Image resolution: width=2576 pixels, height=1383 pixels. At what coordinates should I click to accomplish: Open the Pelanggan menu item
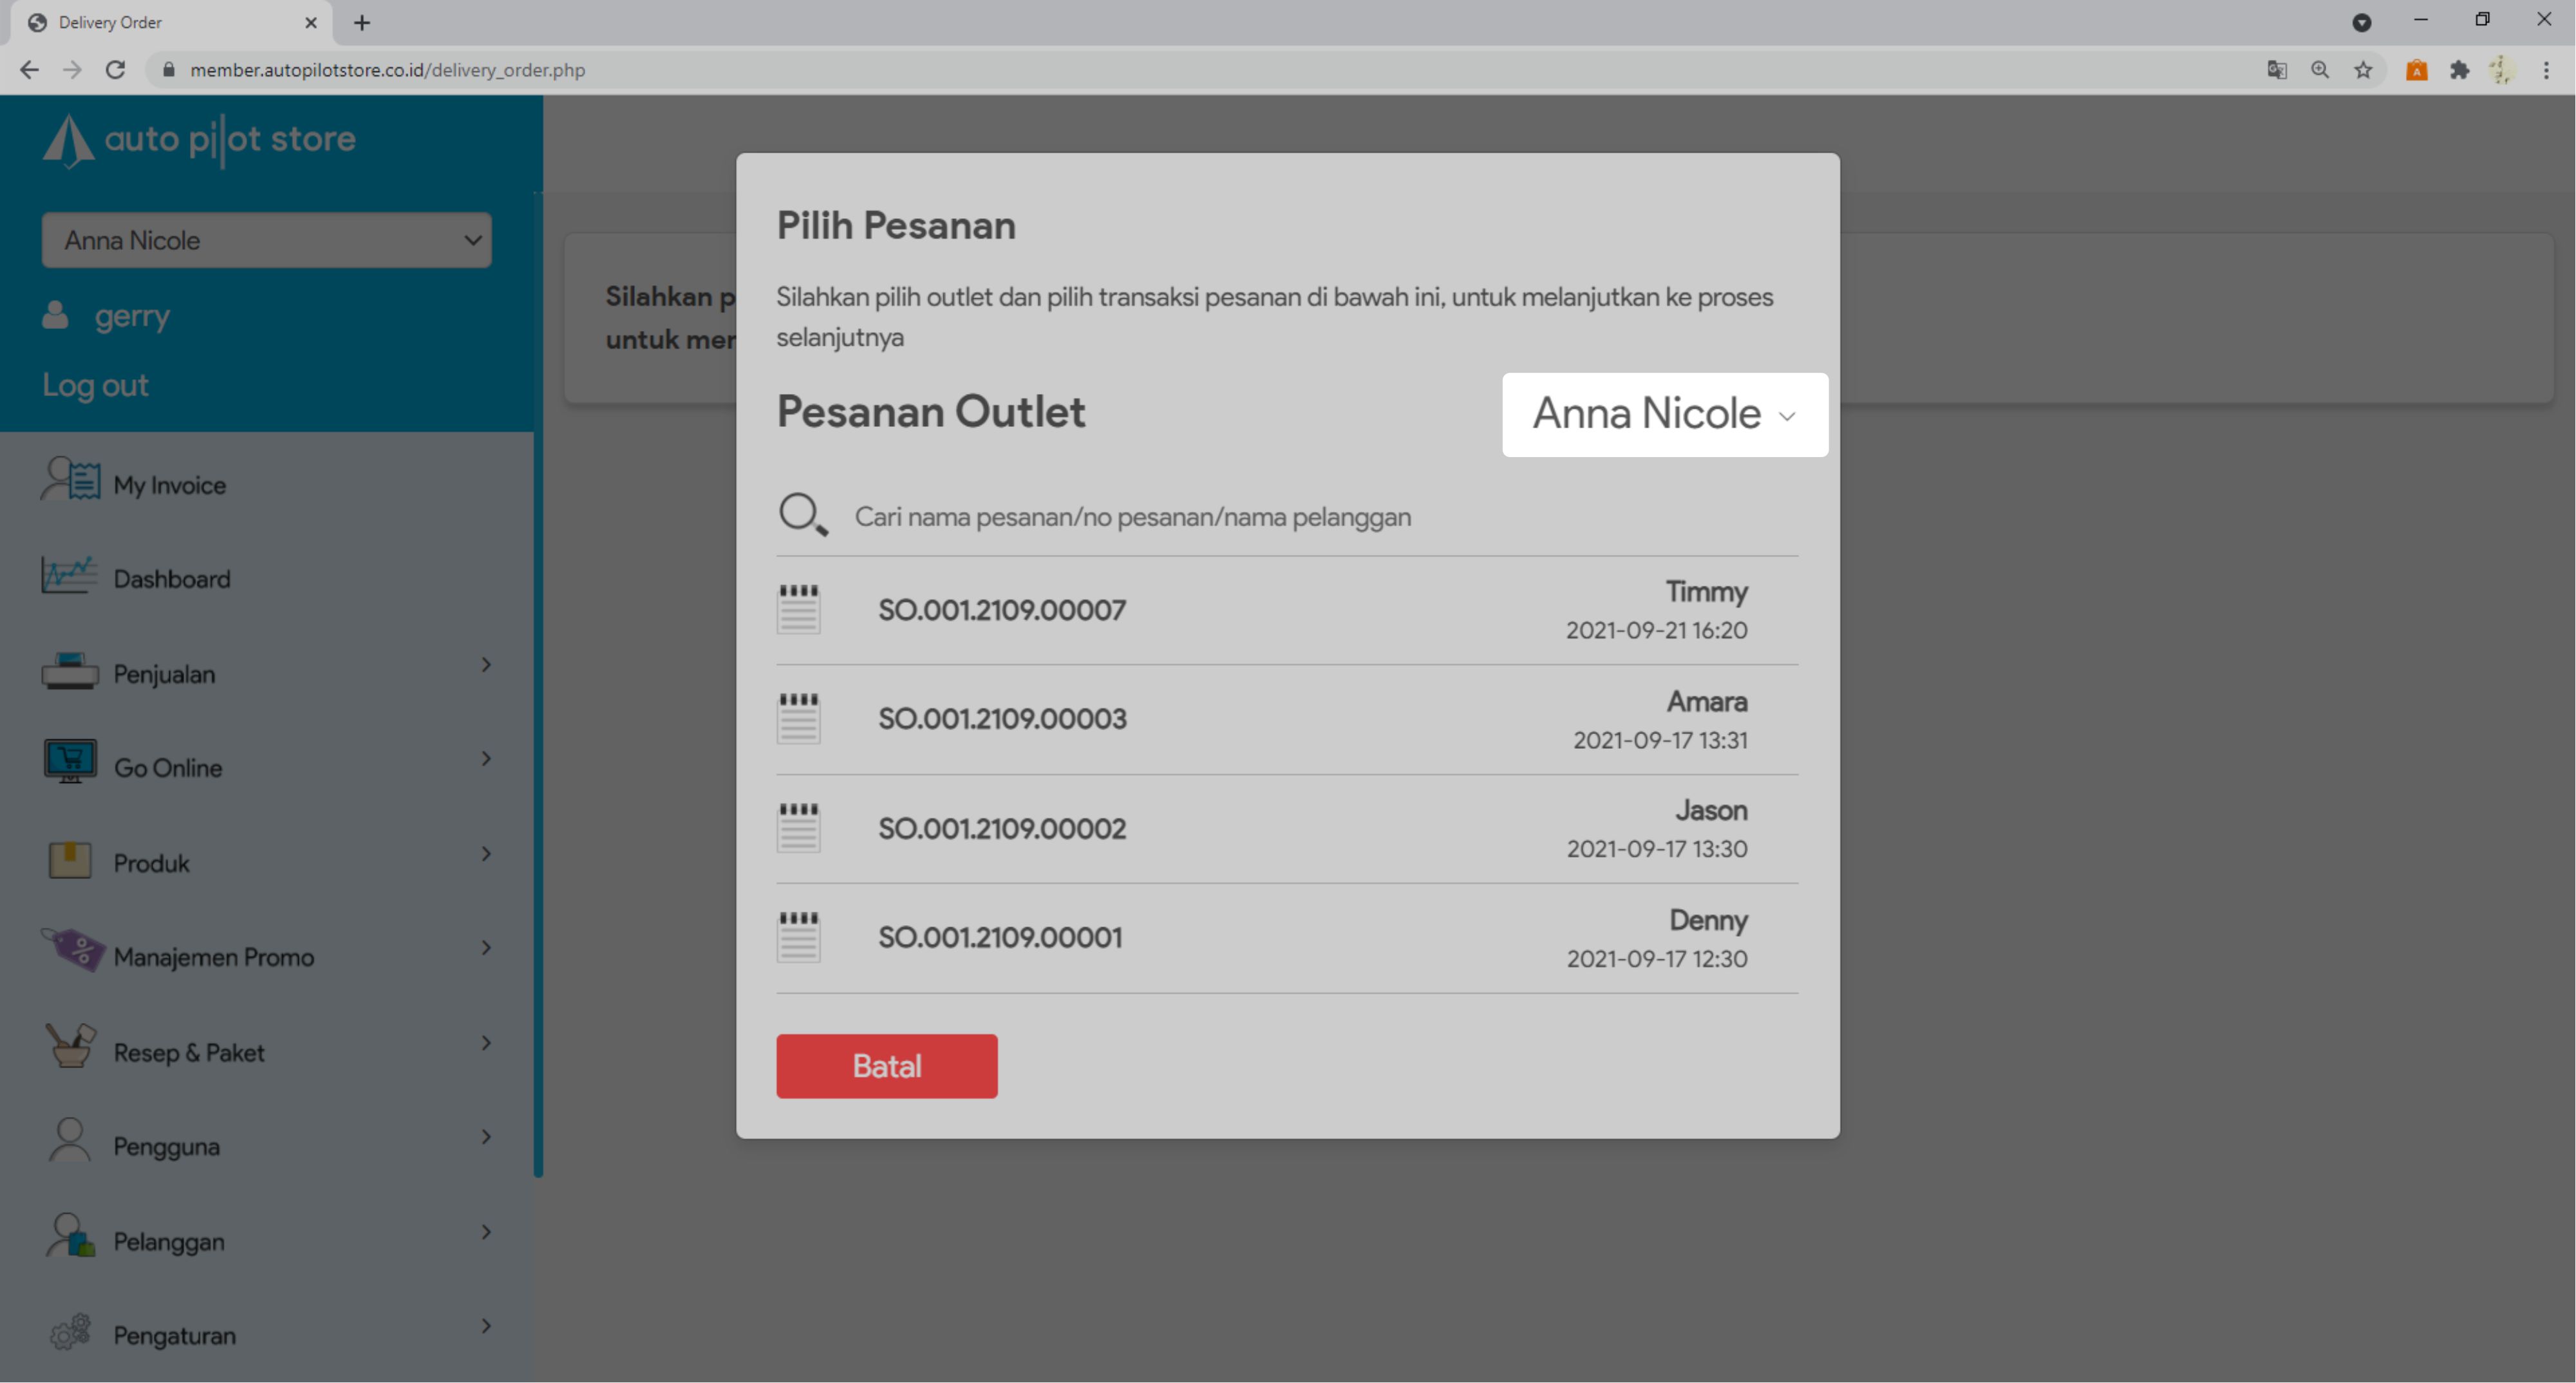point(169,1242)
